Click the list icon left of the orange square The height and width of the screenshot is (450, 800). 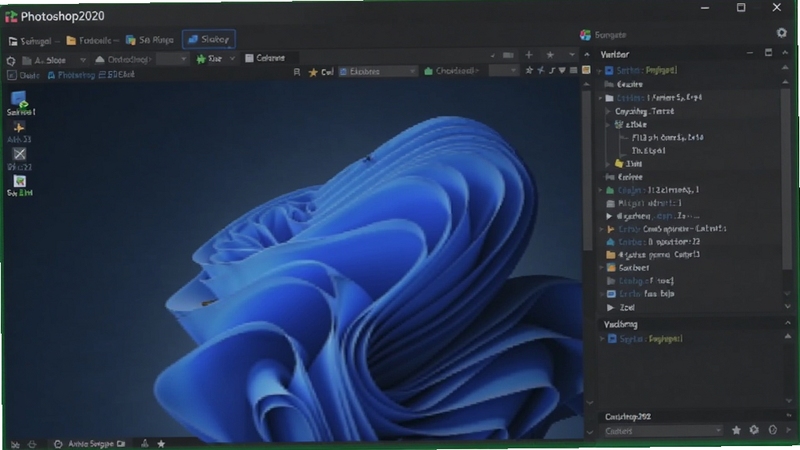coord(574,70)
